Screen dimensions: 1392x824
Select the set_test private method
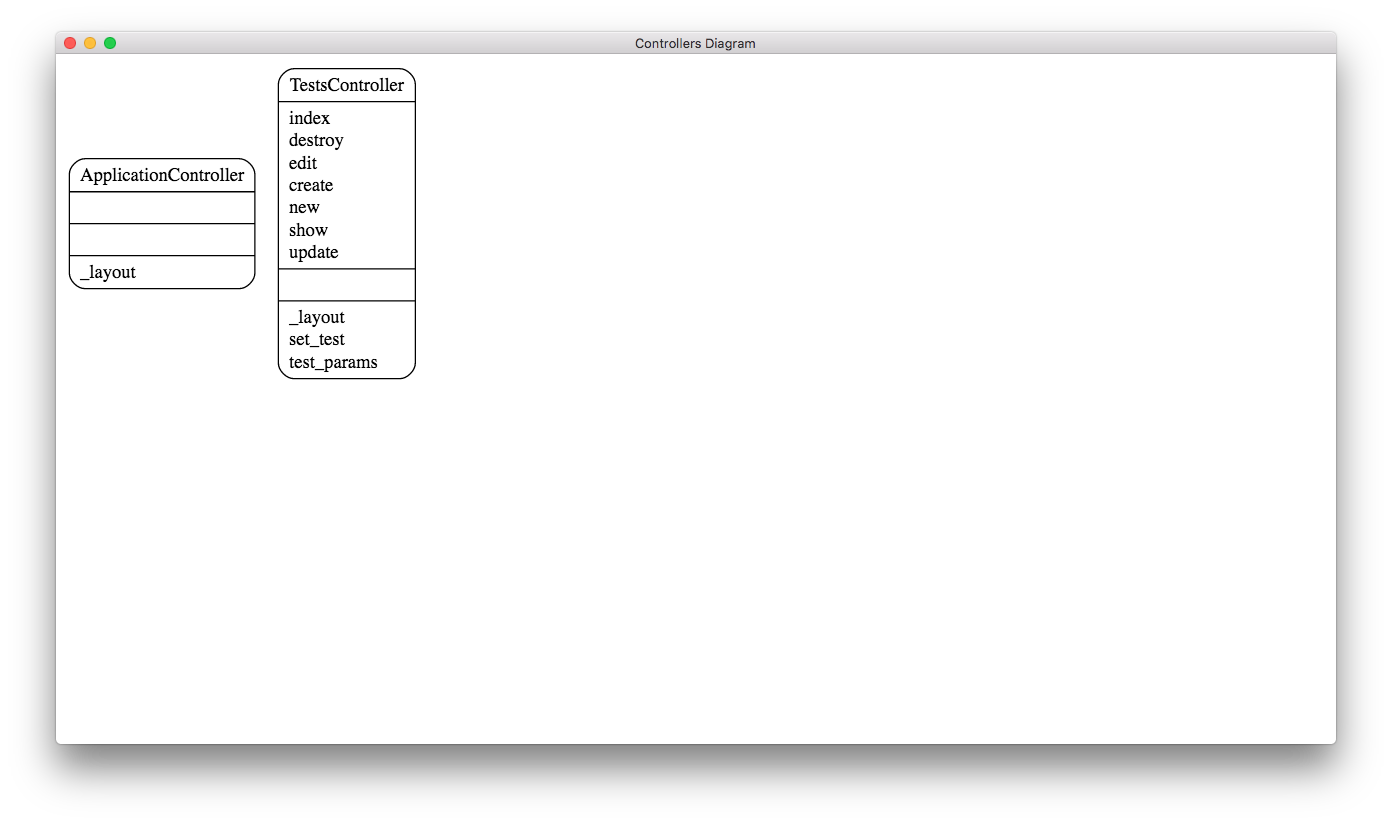[x=317, y=339]
